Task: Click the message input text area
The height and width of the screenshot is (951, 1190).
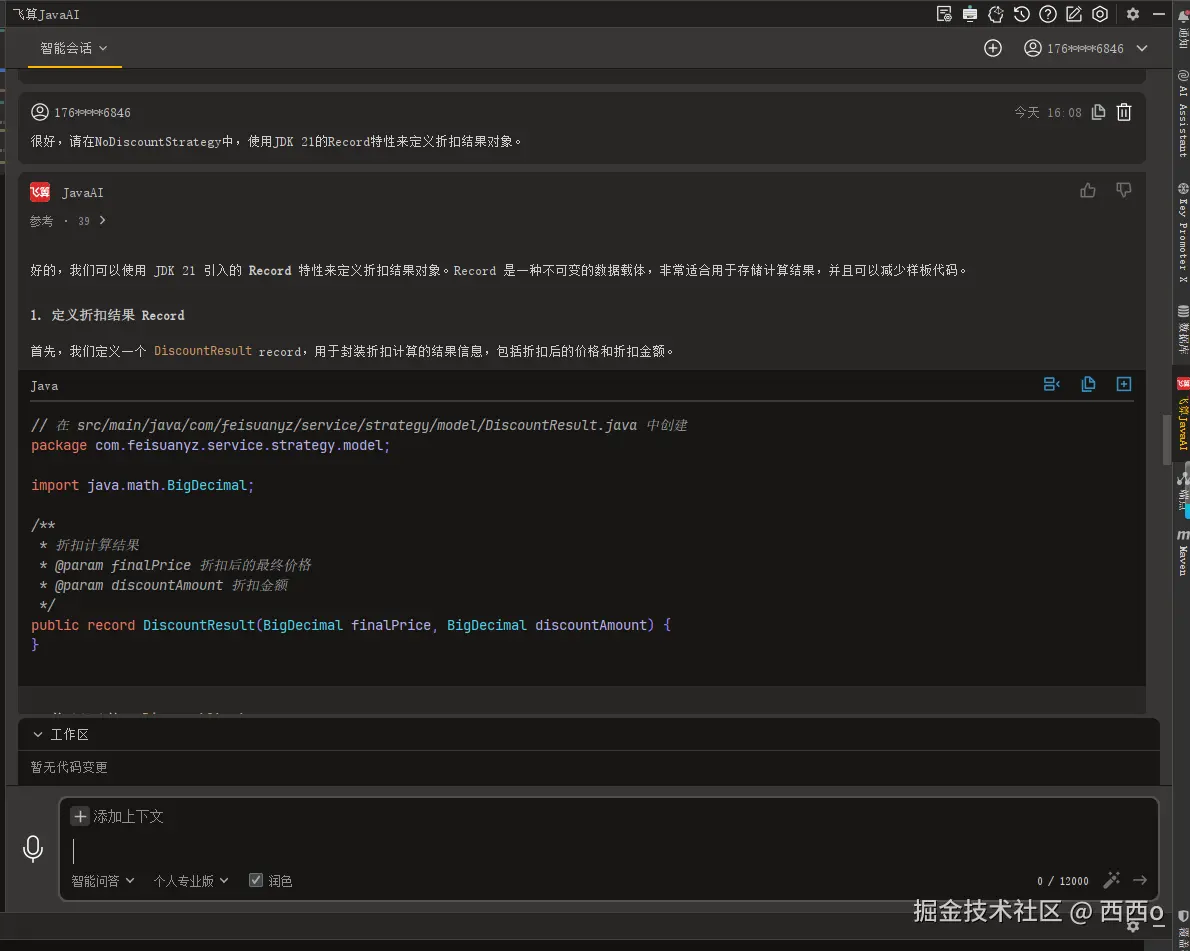Action: pyautogui.click(x=607, y=851)
